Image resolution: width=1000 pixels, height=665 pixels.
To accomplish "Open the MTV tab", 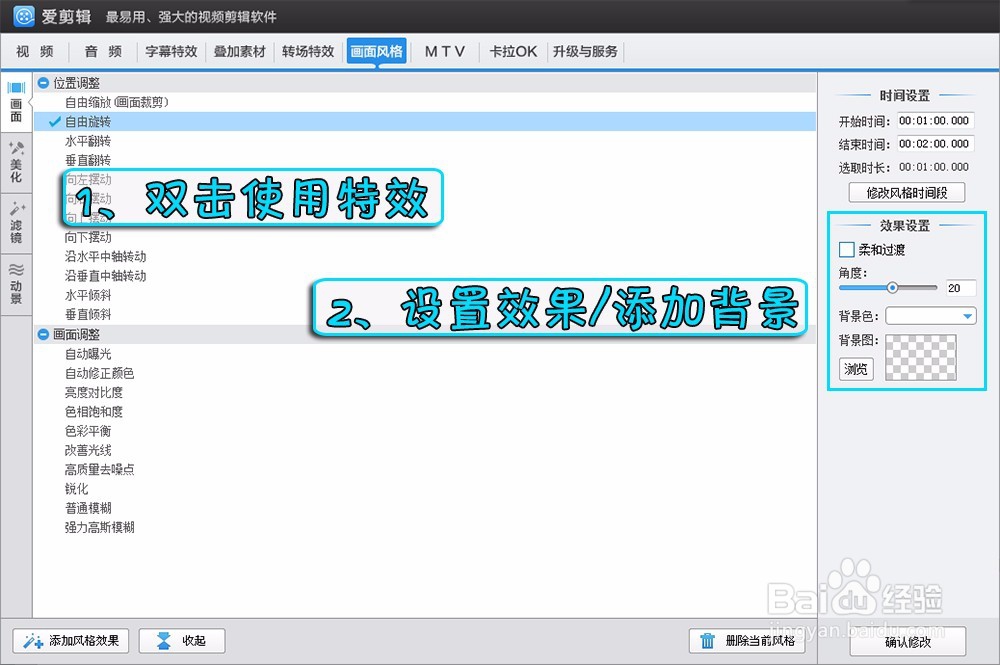I will click(x=445, y=52).
